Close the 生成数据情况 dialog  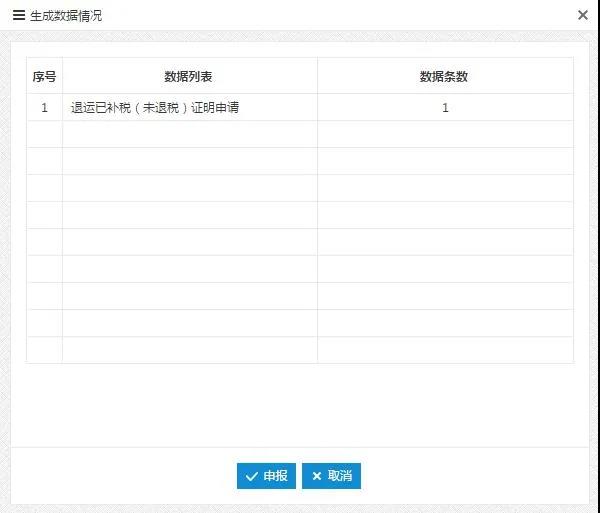coord(583,15)
